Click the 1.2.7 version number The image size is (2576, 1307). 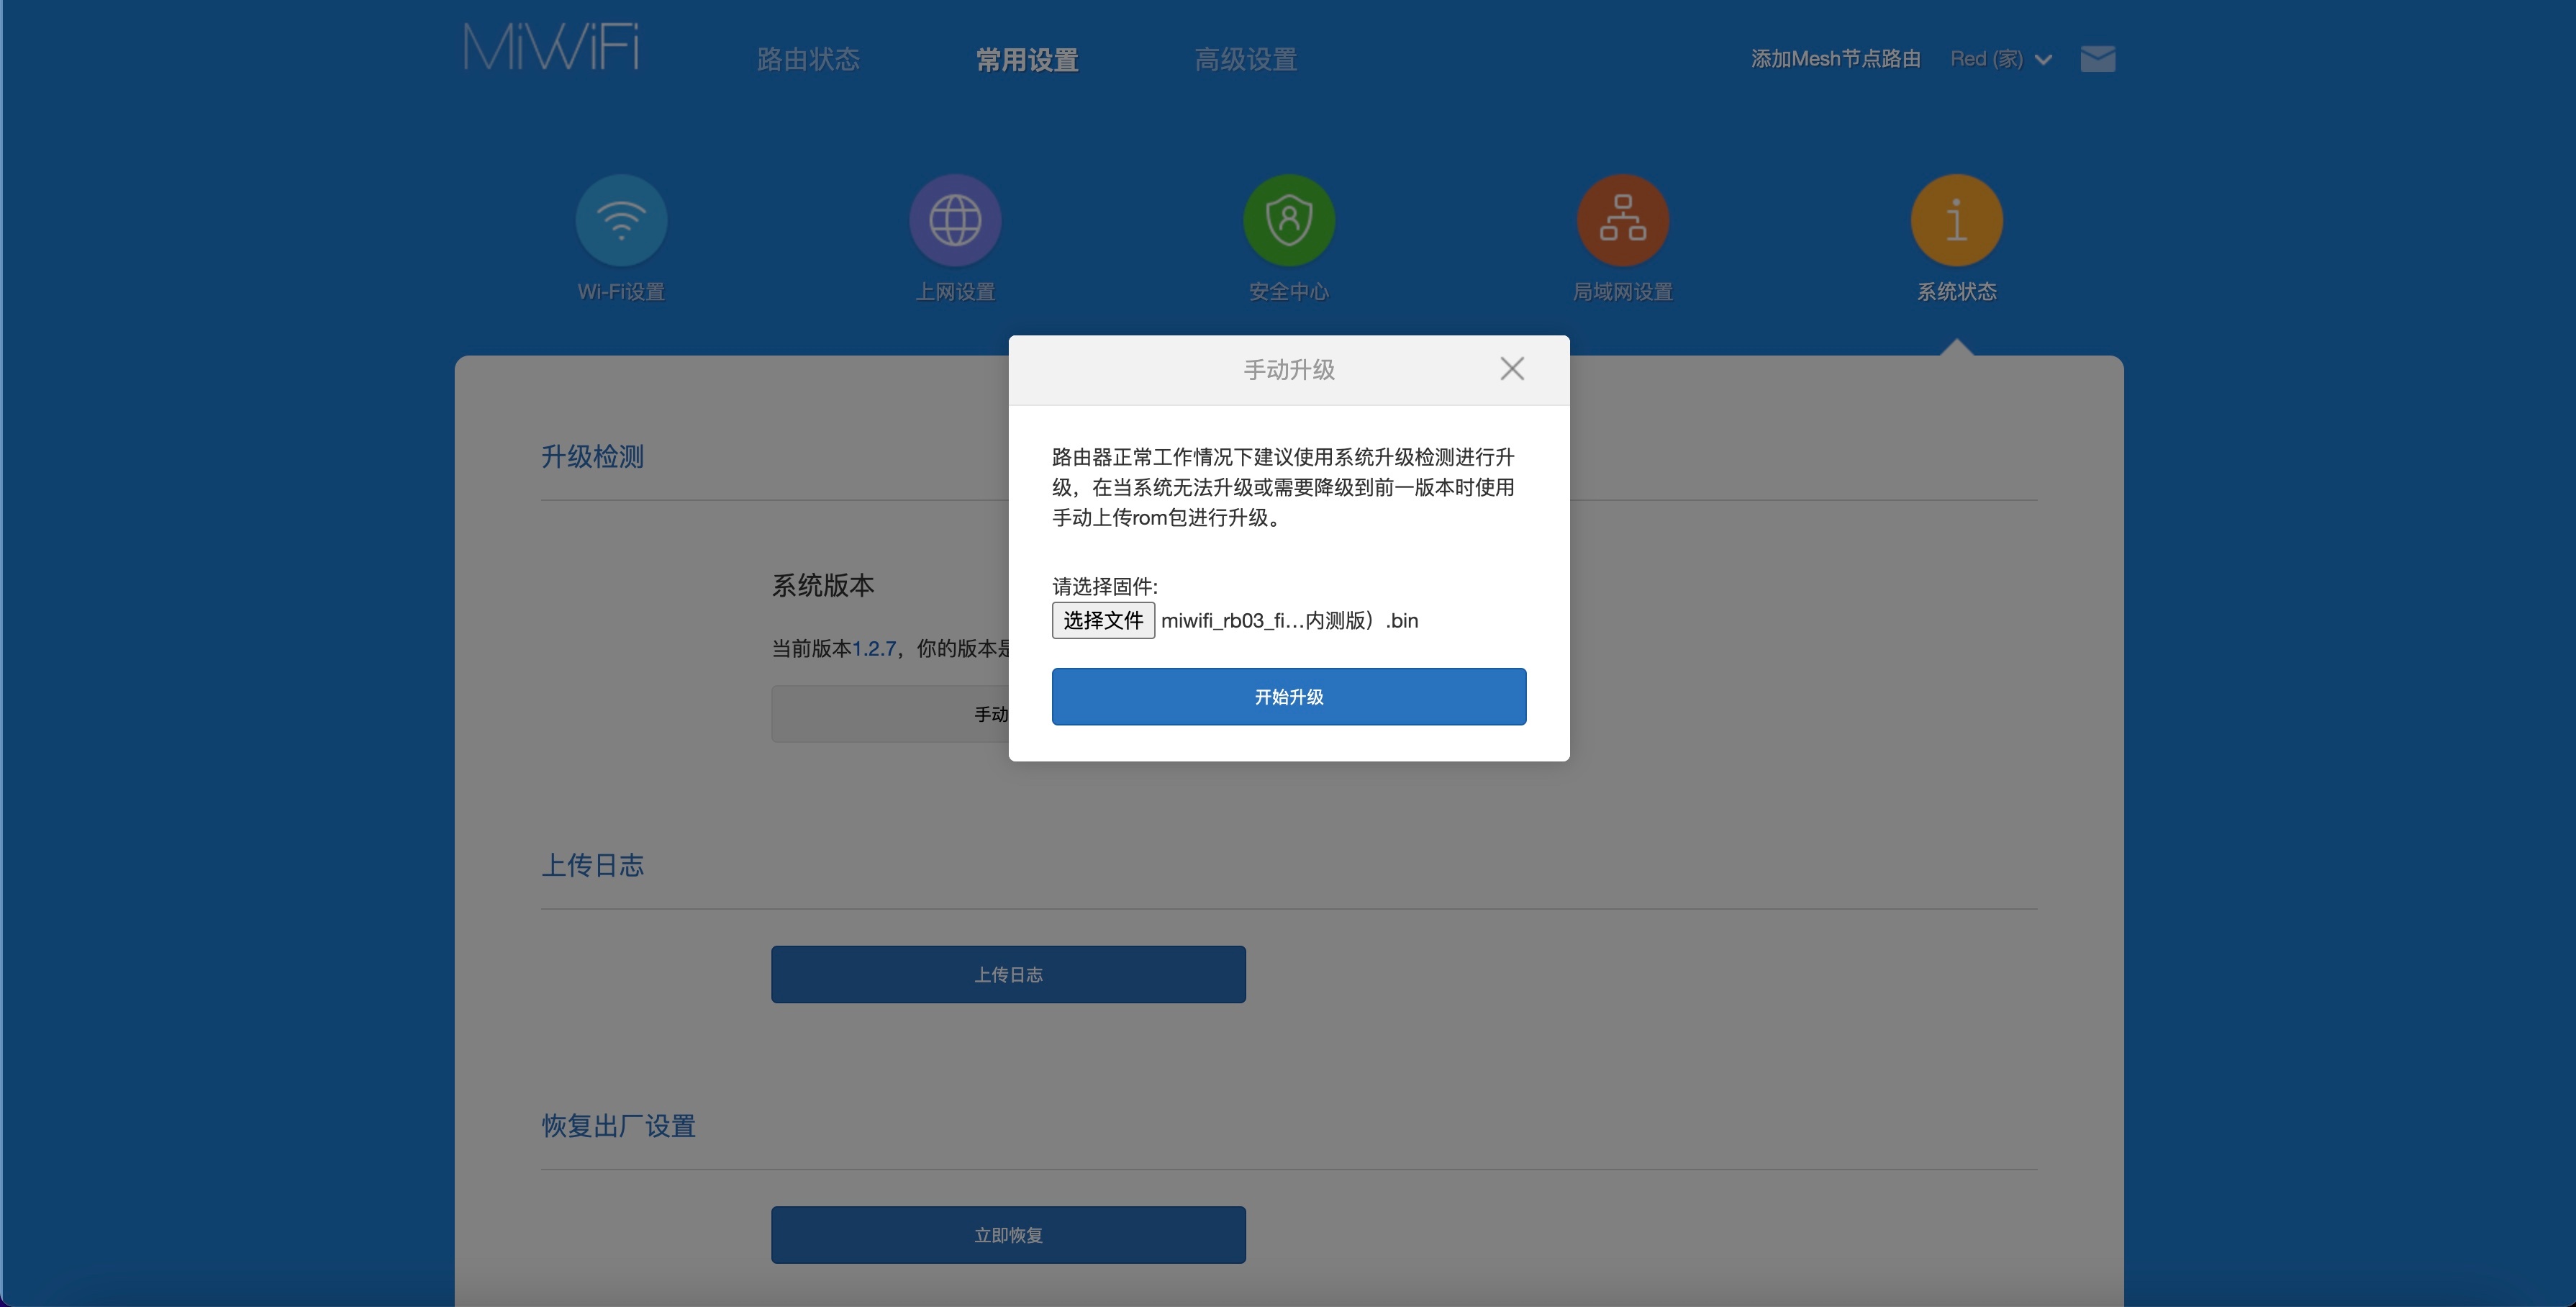click(x=874, y=649)
